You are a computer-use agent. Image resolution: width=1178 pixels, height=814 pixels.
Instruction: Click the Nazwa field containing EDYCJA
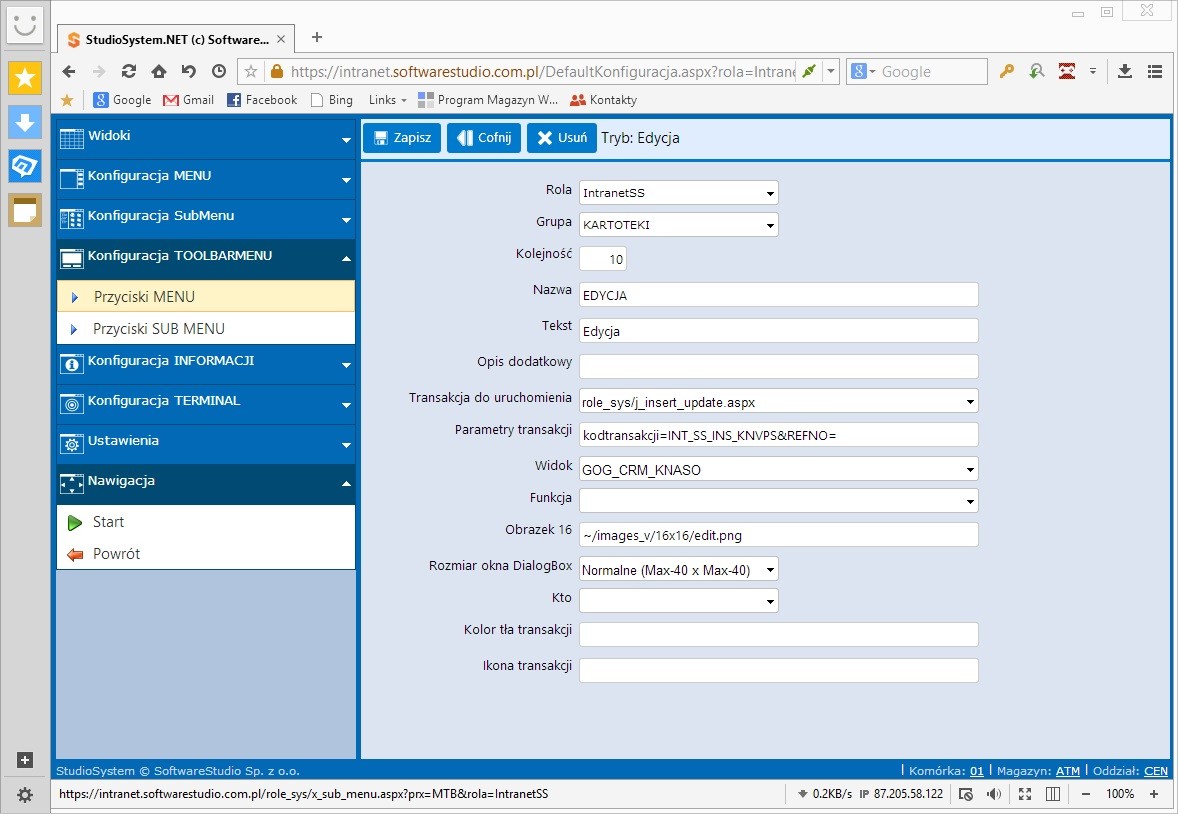pos(778,295)
